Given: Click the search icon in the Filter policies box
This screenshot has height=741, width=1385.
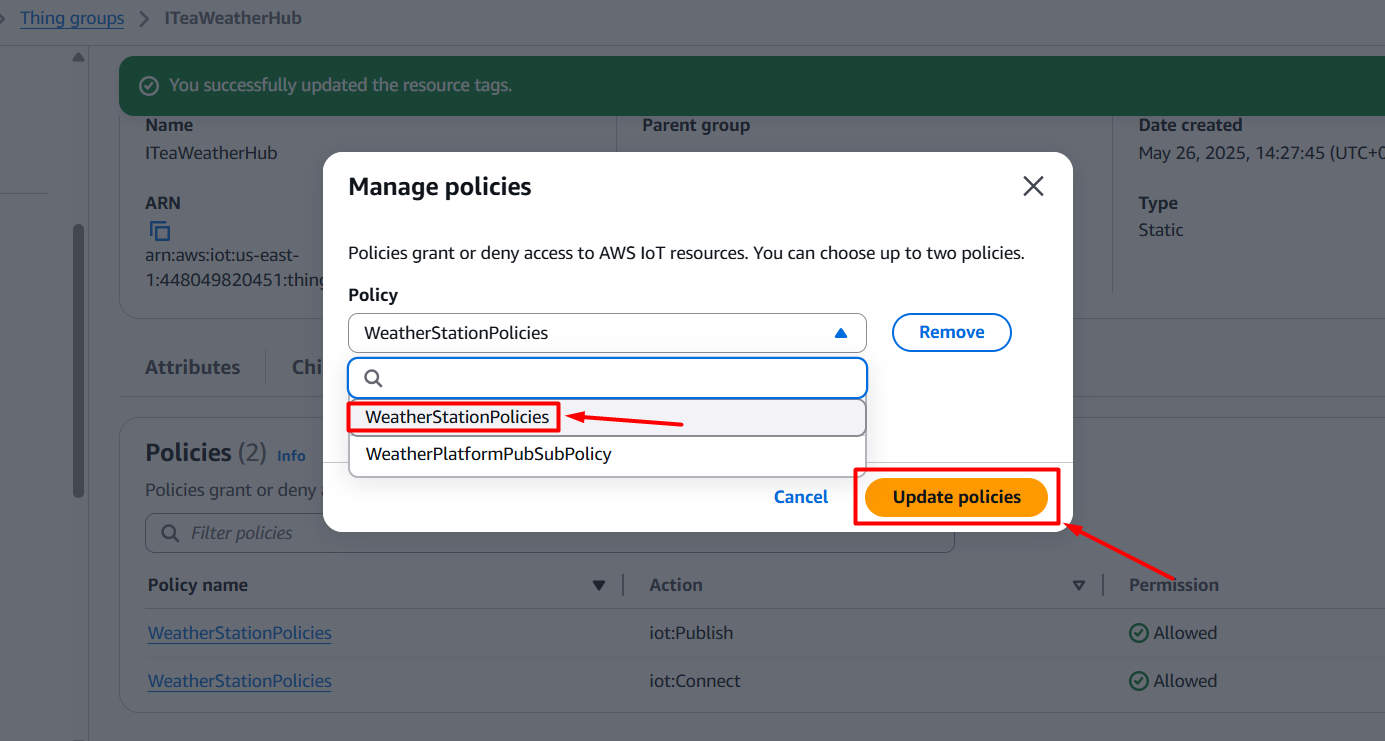Looking at the screenshot, I should [171, 533].
